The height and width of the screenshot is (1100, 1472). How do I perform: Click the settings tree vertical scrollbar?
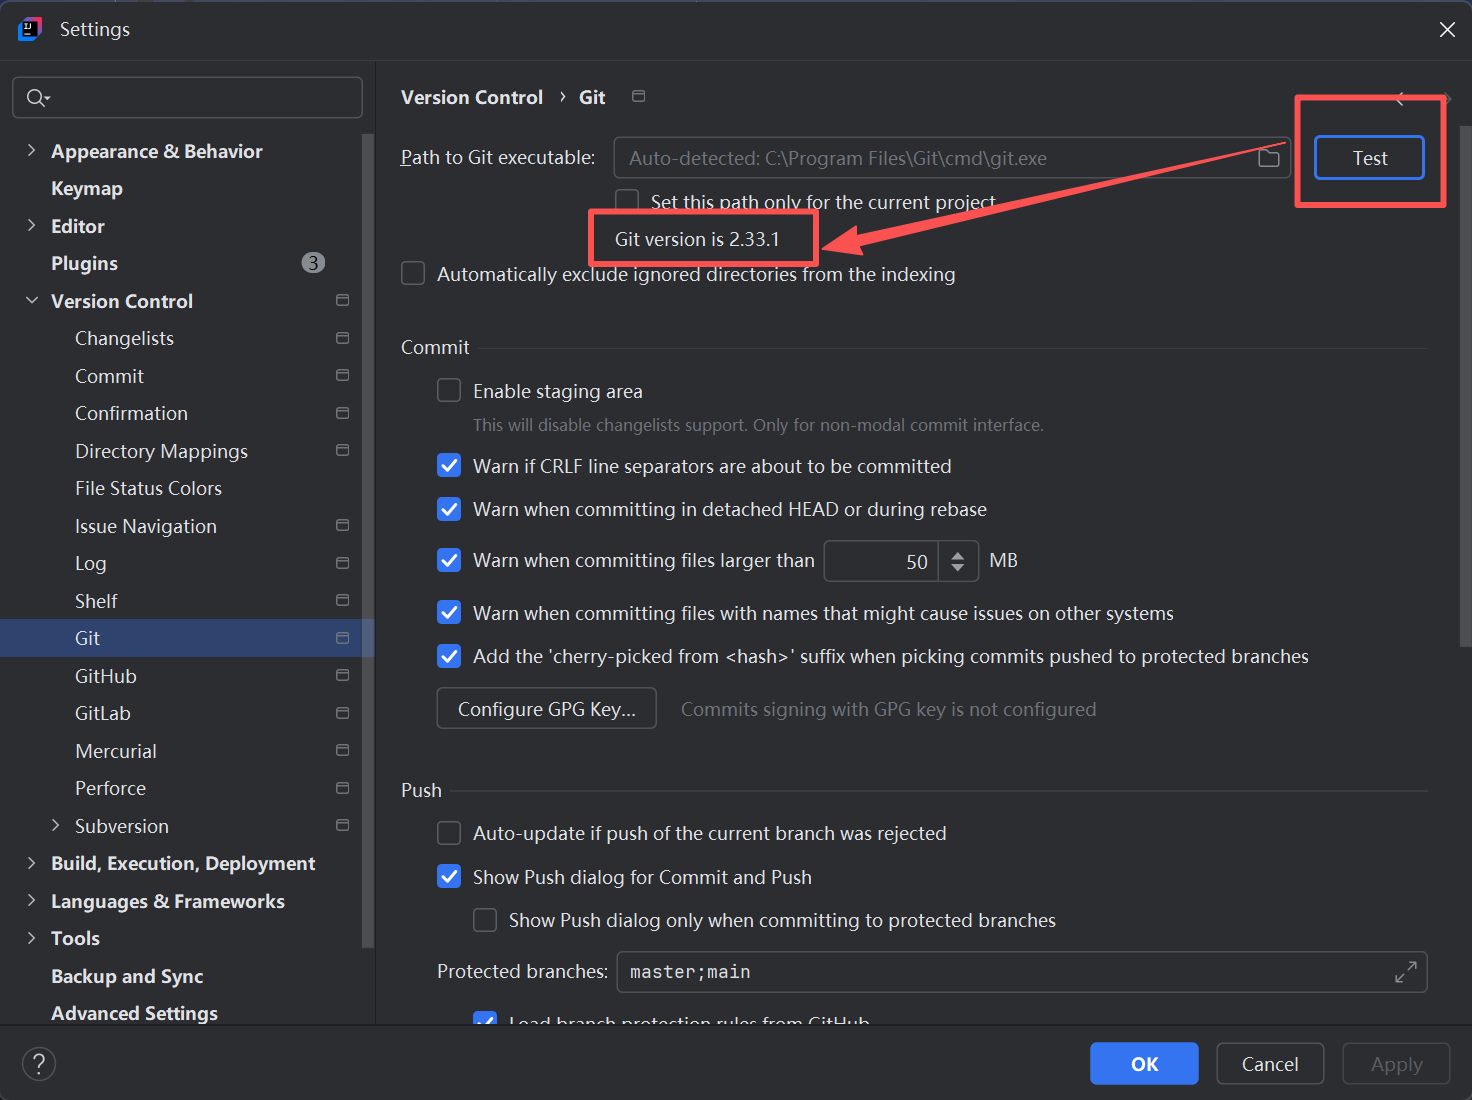pyautogui.click(x=367, y=540)
